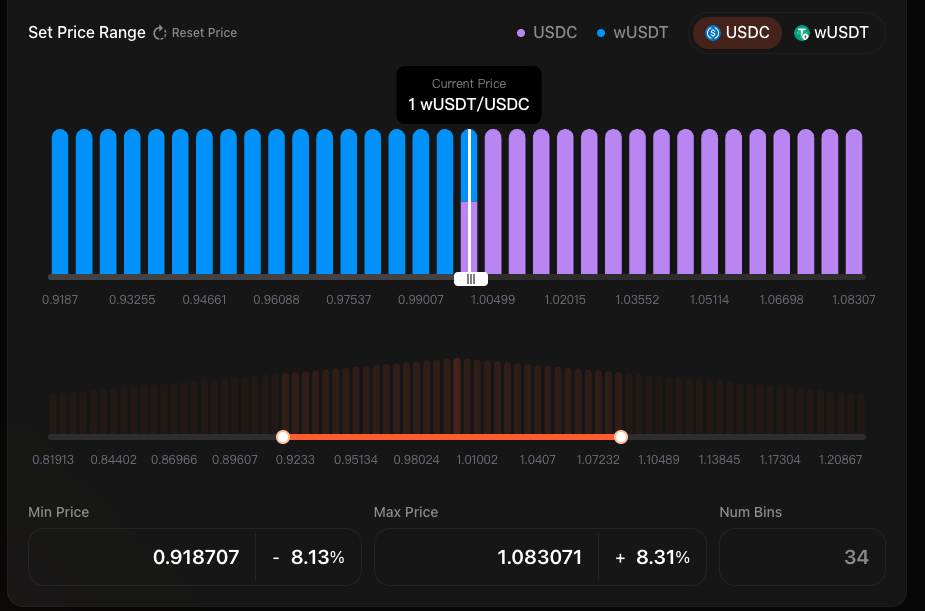Screen dimensions: 925x611
Task: Grab the current price handle under bin chart
Action: [x=471, y=279]
